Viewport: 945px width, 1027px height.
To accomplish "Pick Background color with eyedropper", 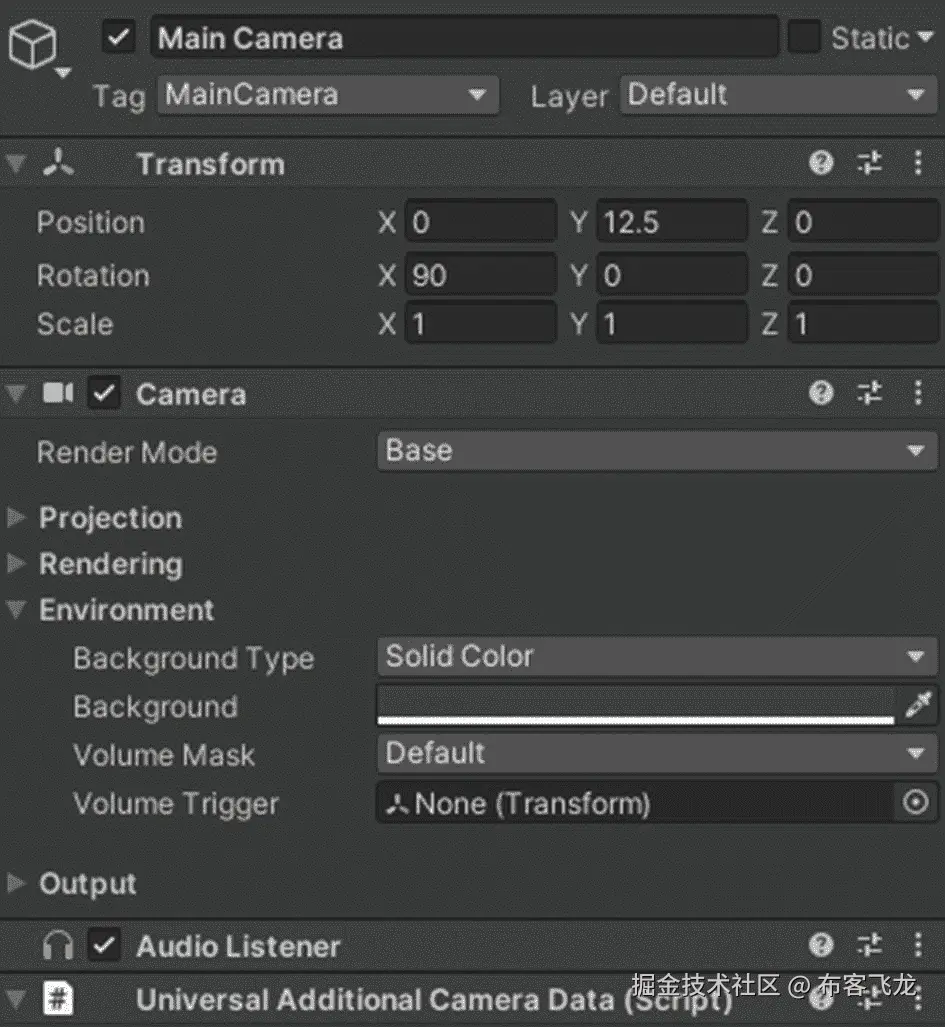I will click(917, 706).
